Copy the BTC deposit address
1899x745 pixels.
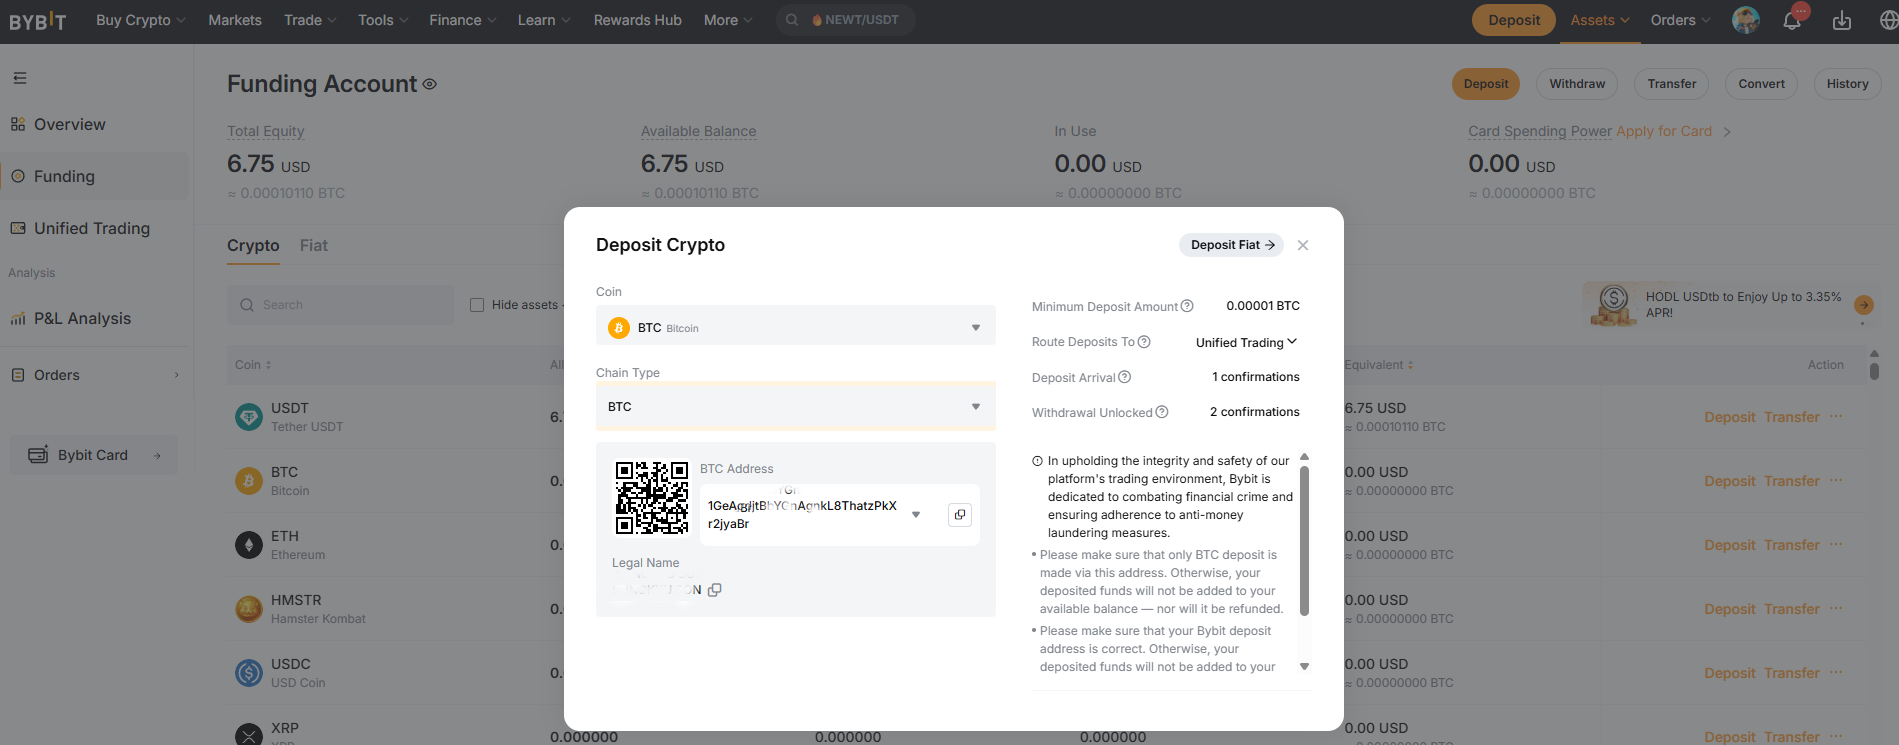(960, 514)
